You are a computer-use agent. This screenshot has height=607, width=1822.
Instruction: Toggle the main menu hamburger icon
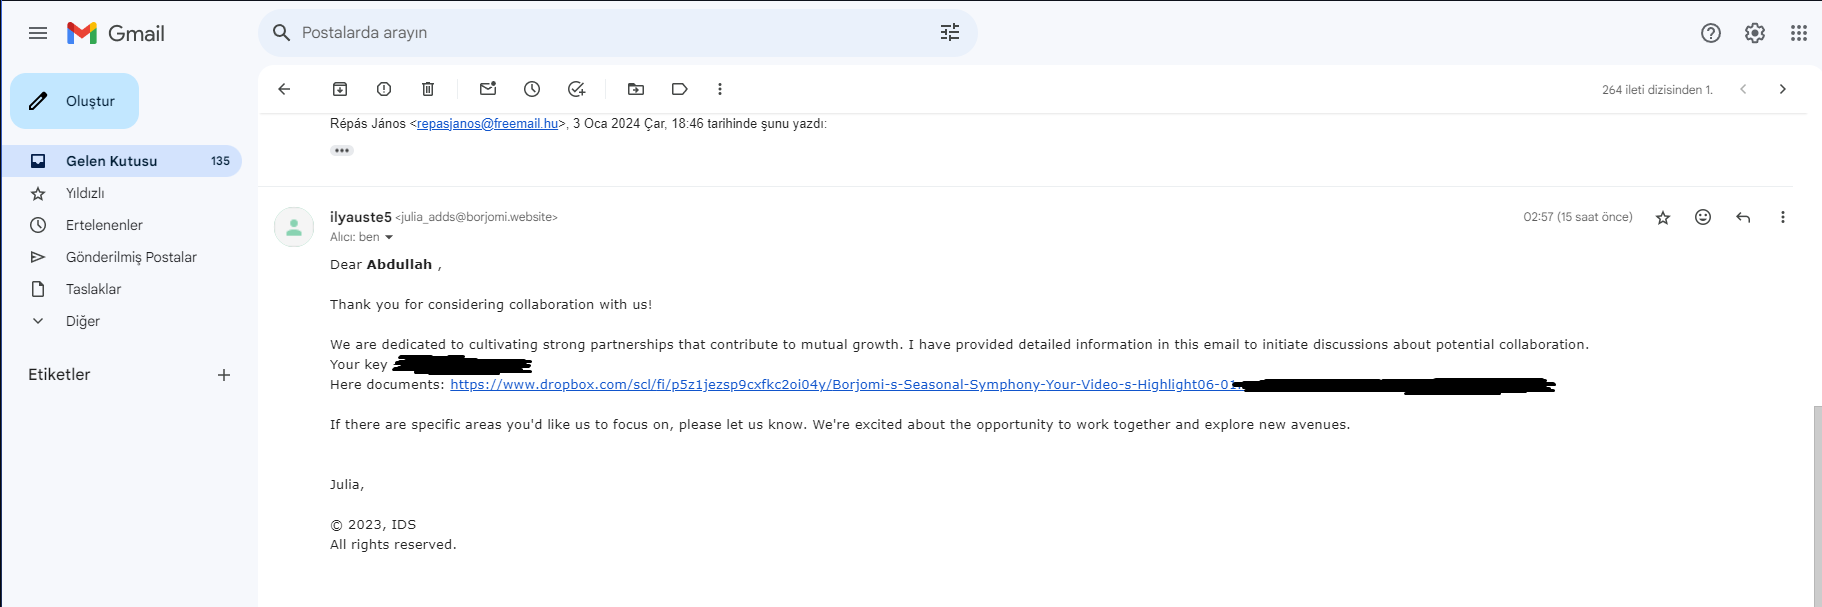pyautogui.click(x=38, y=33)
